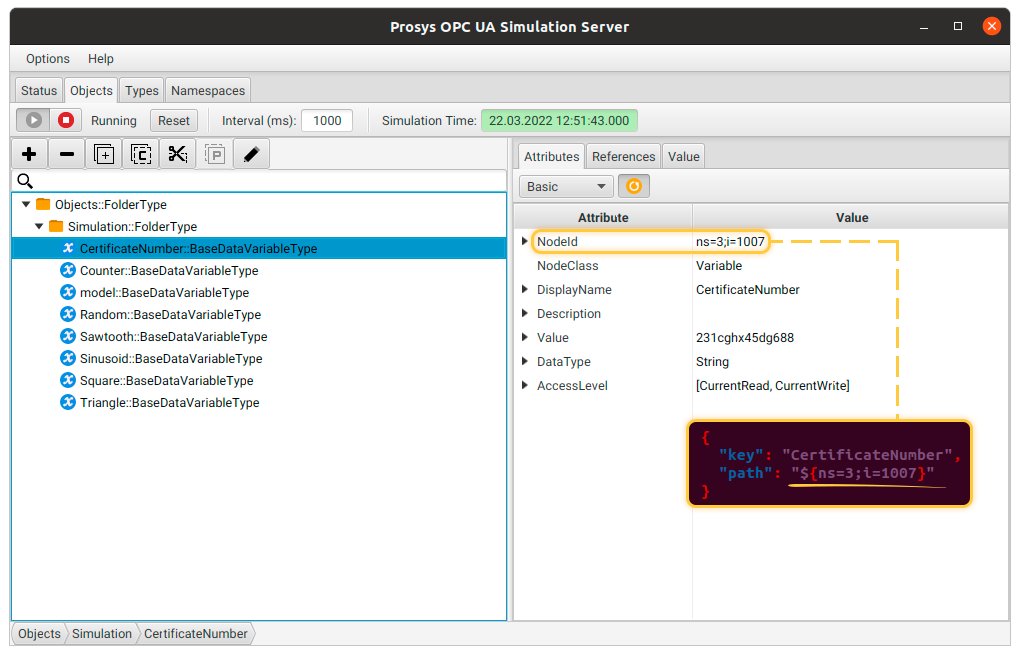Open the Value tab
The height and width of the screenshot is (655, 1020).
[684, 157]
